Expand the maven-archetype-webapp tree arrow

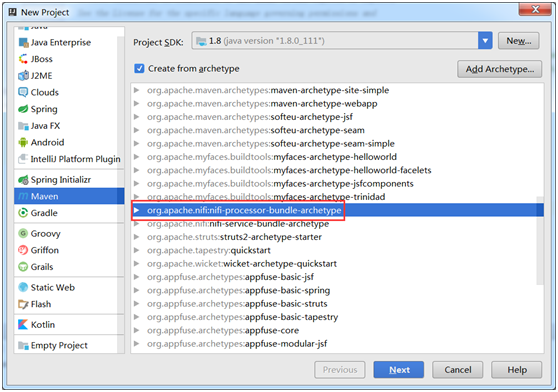(x=136, y=104)
